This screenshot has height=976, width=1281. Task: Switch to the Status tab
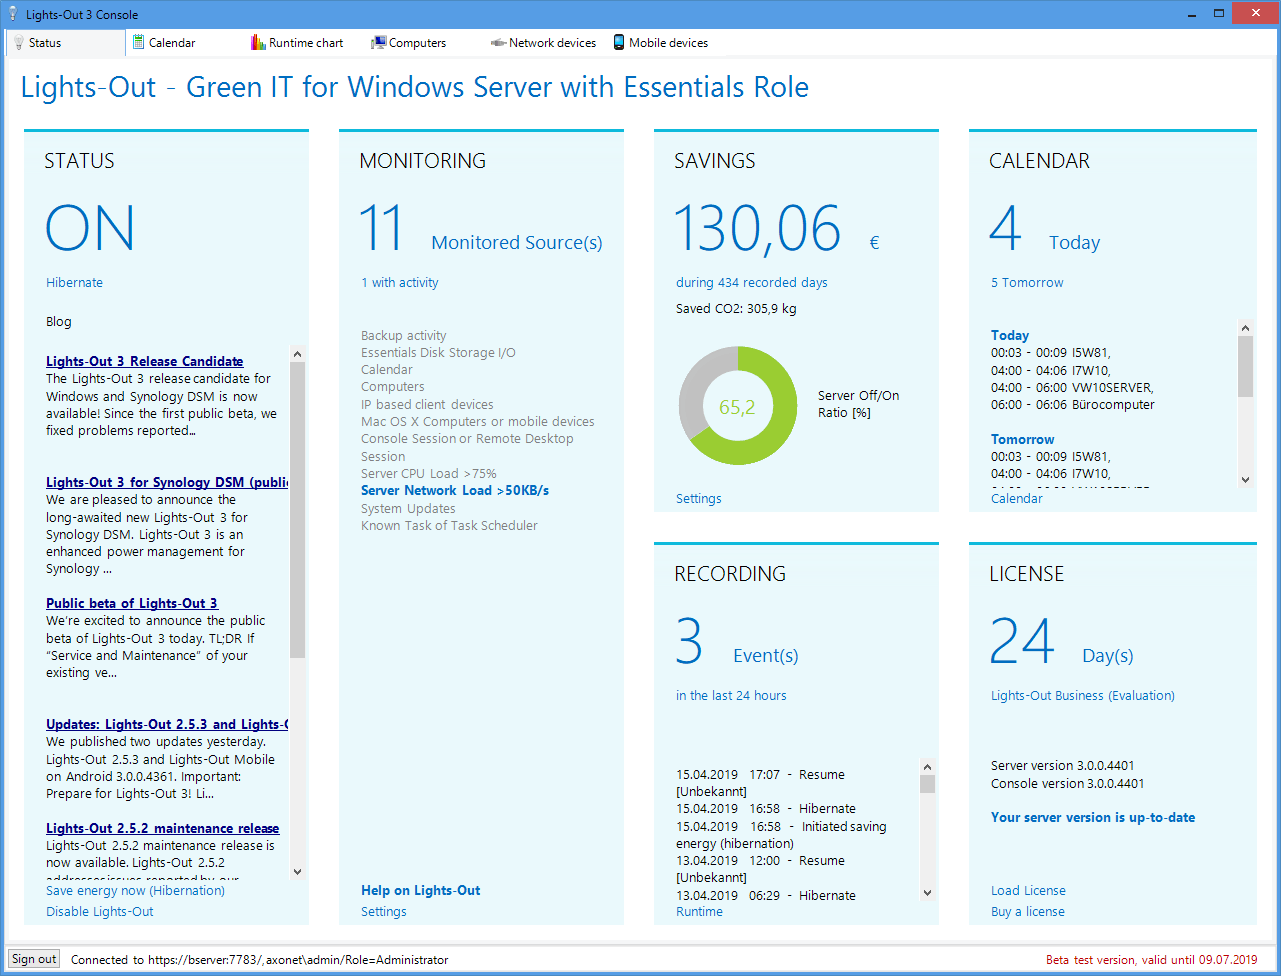[66, 43]
